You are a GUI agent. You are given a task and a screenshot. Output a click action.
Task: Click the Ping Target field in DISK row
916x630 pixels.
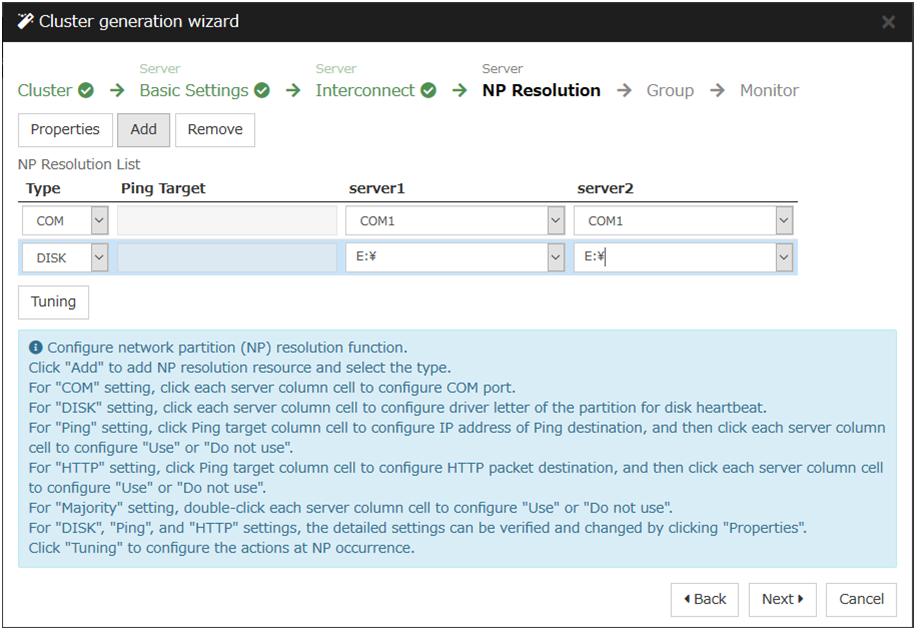point(227,258)
